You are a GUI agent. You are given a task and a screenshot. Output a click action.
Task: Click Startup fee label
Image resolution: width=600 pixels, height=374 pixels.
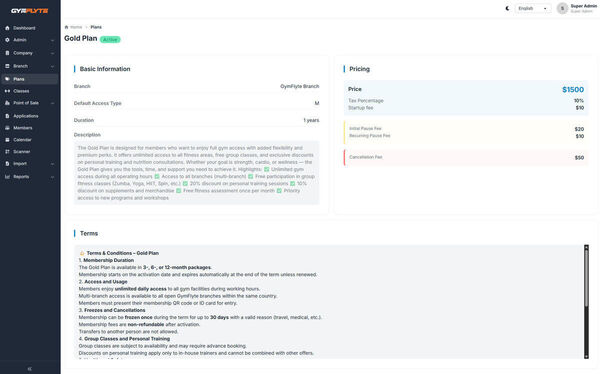tap(360, 108)
